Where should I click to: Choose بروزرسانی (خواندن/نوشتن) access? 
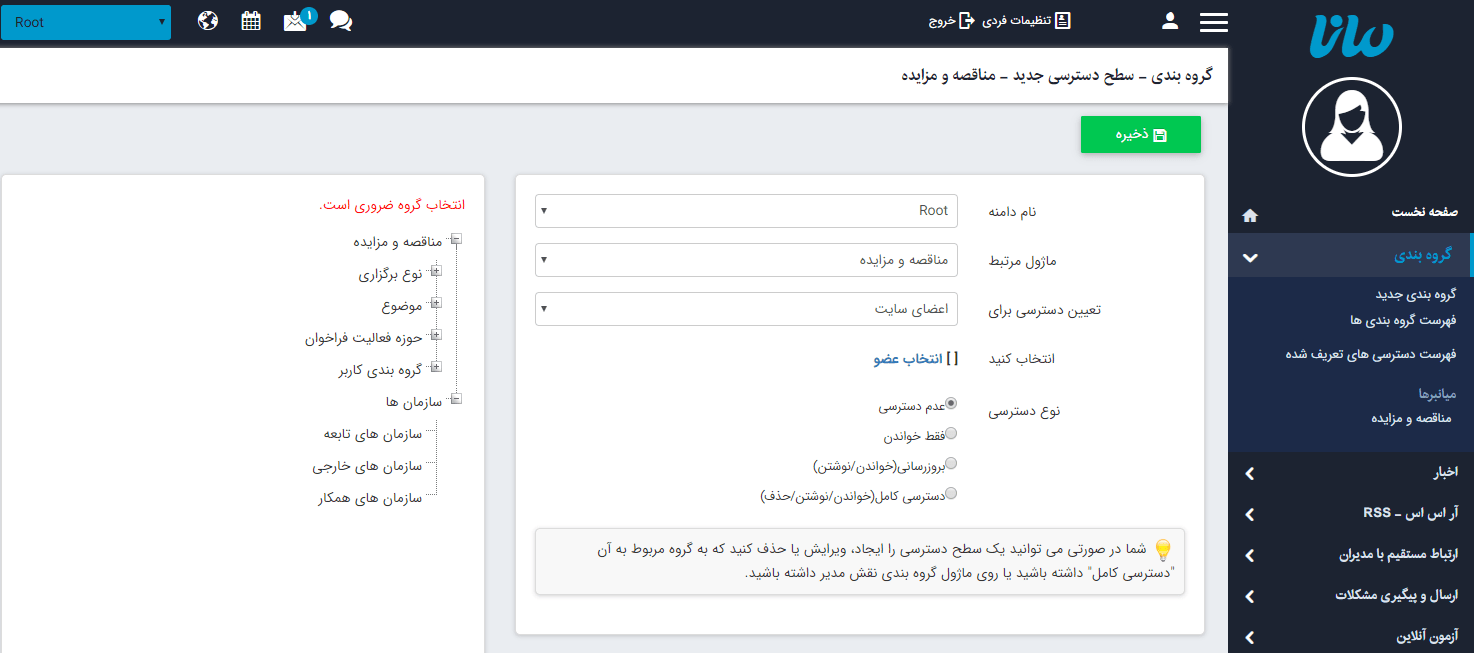(x=951, y=463)
